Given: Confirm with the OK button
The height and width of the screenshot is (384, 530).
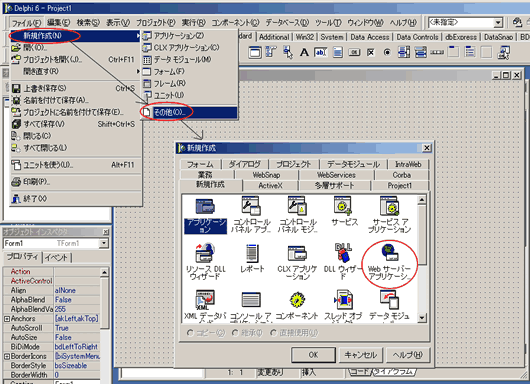Looking at the screenshot, I should click(313, 355).
